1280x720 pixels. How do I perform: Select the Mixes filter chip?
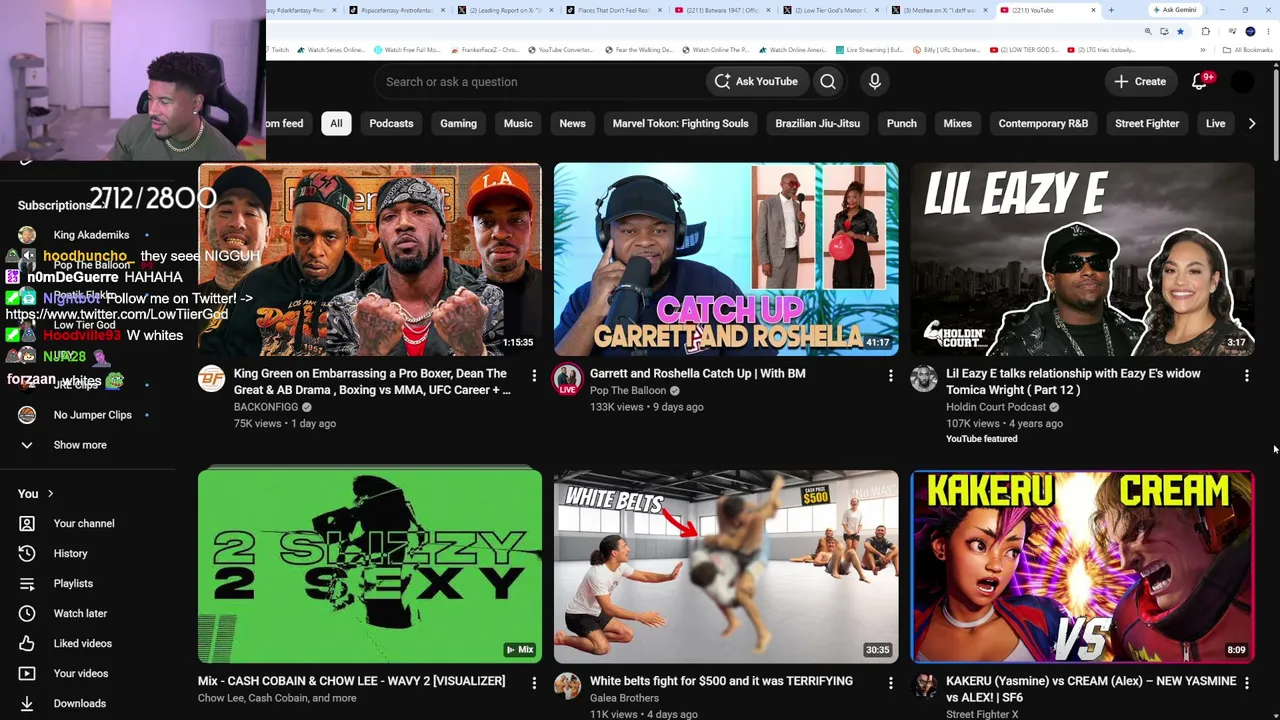[x=957, y=124]
